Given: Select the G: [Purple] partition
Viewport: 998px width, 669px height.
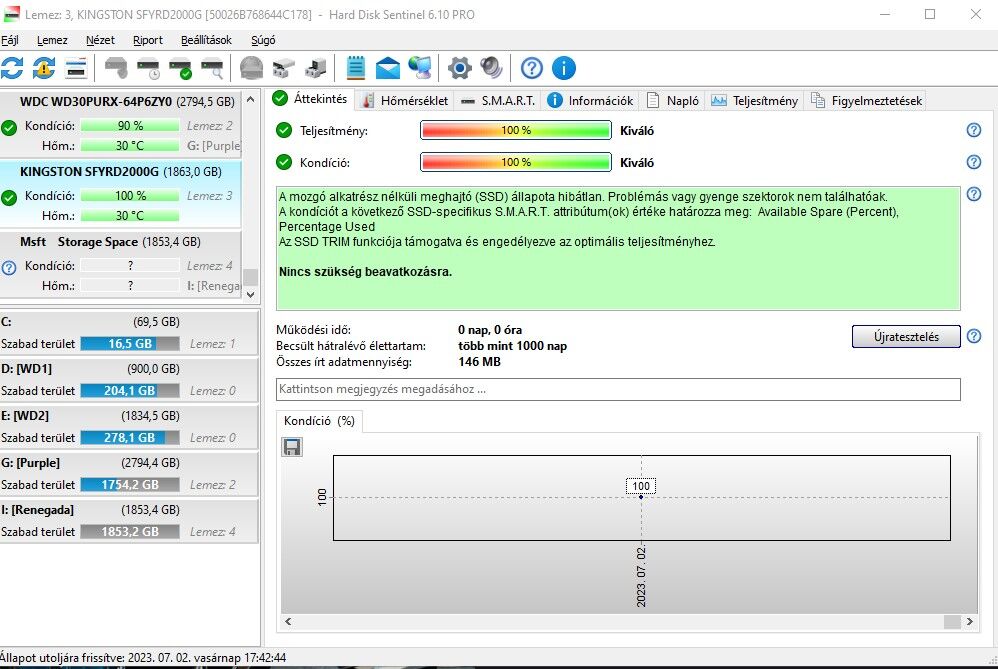Looking at the screenshot, I should tap(129, 474).
